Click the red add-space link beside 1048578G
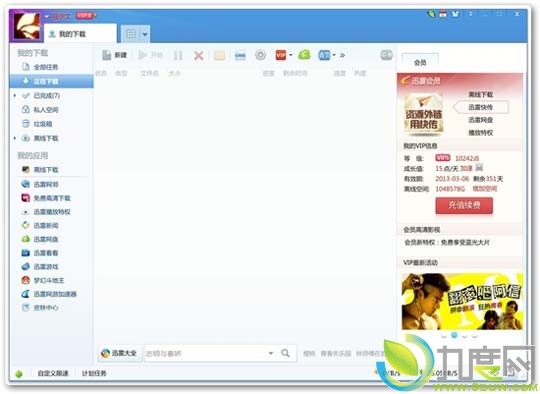 tap(484, 189)
